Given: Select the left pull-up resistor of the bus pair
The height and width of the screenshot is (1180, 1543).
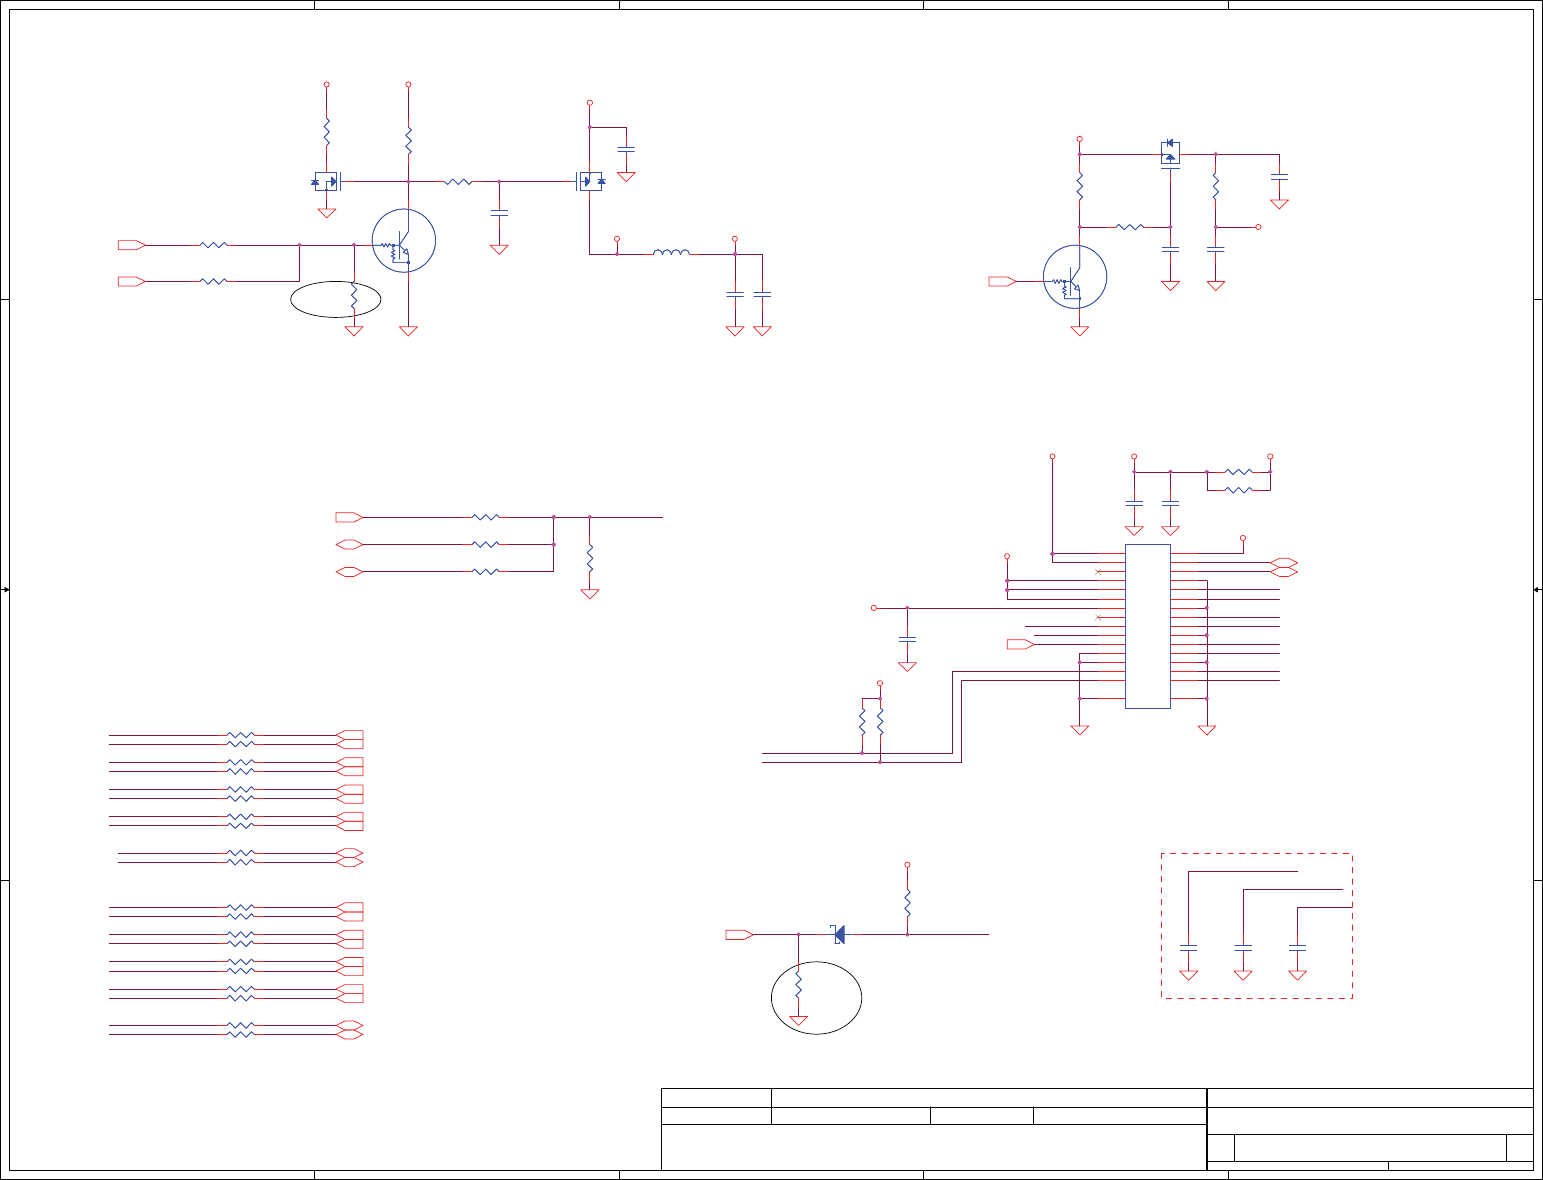Looking at the screenshot, I should coord(862,721).
